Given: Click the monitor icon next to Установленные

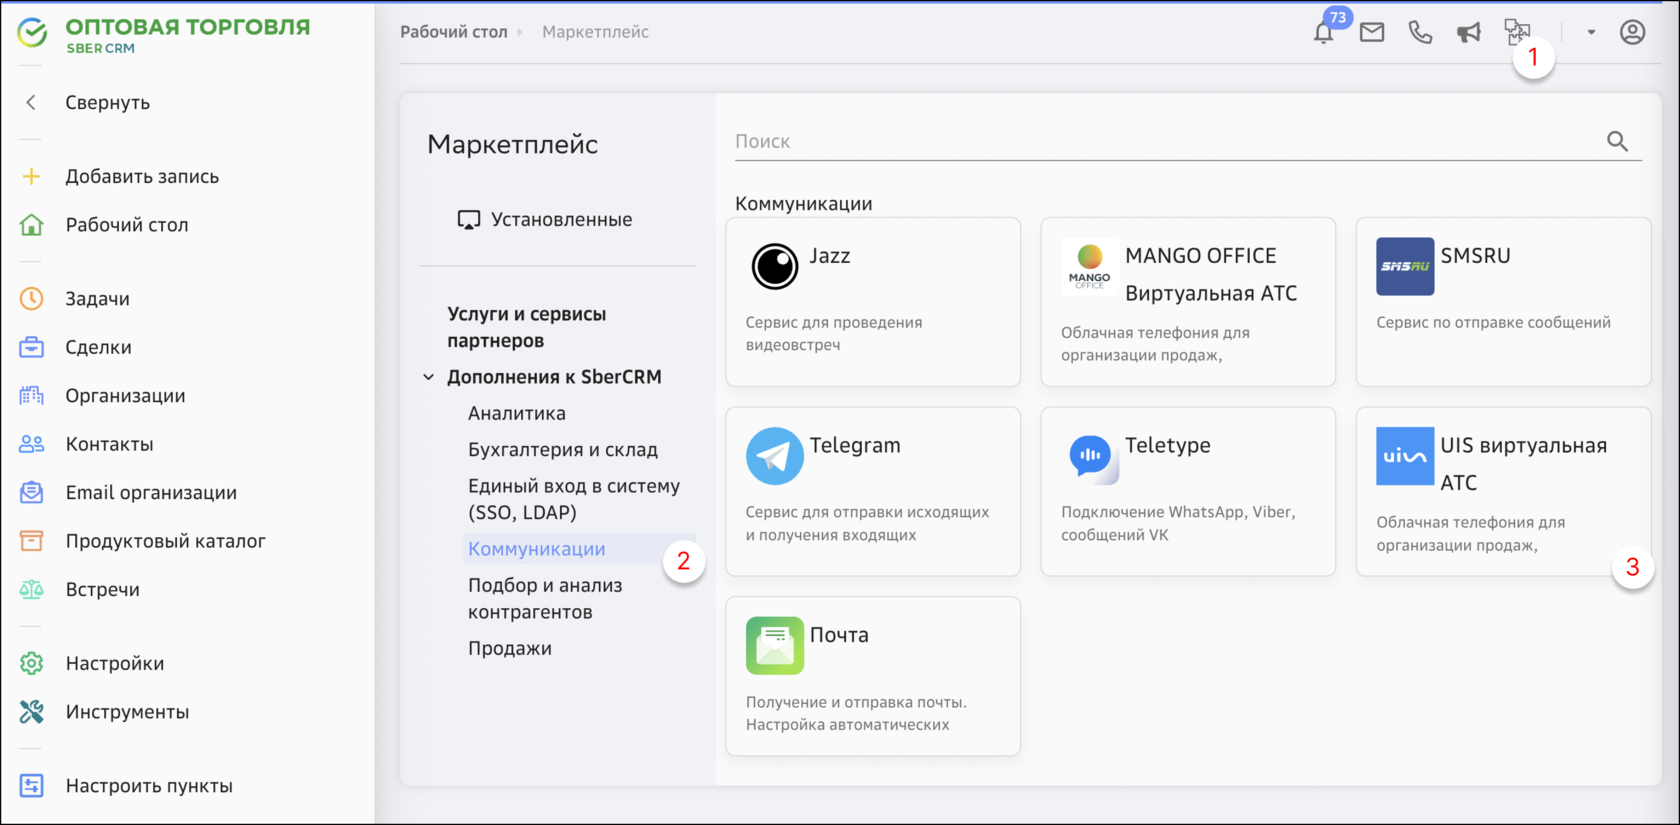Looking at the screenshot, I should pos(468,220).
